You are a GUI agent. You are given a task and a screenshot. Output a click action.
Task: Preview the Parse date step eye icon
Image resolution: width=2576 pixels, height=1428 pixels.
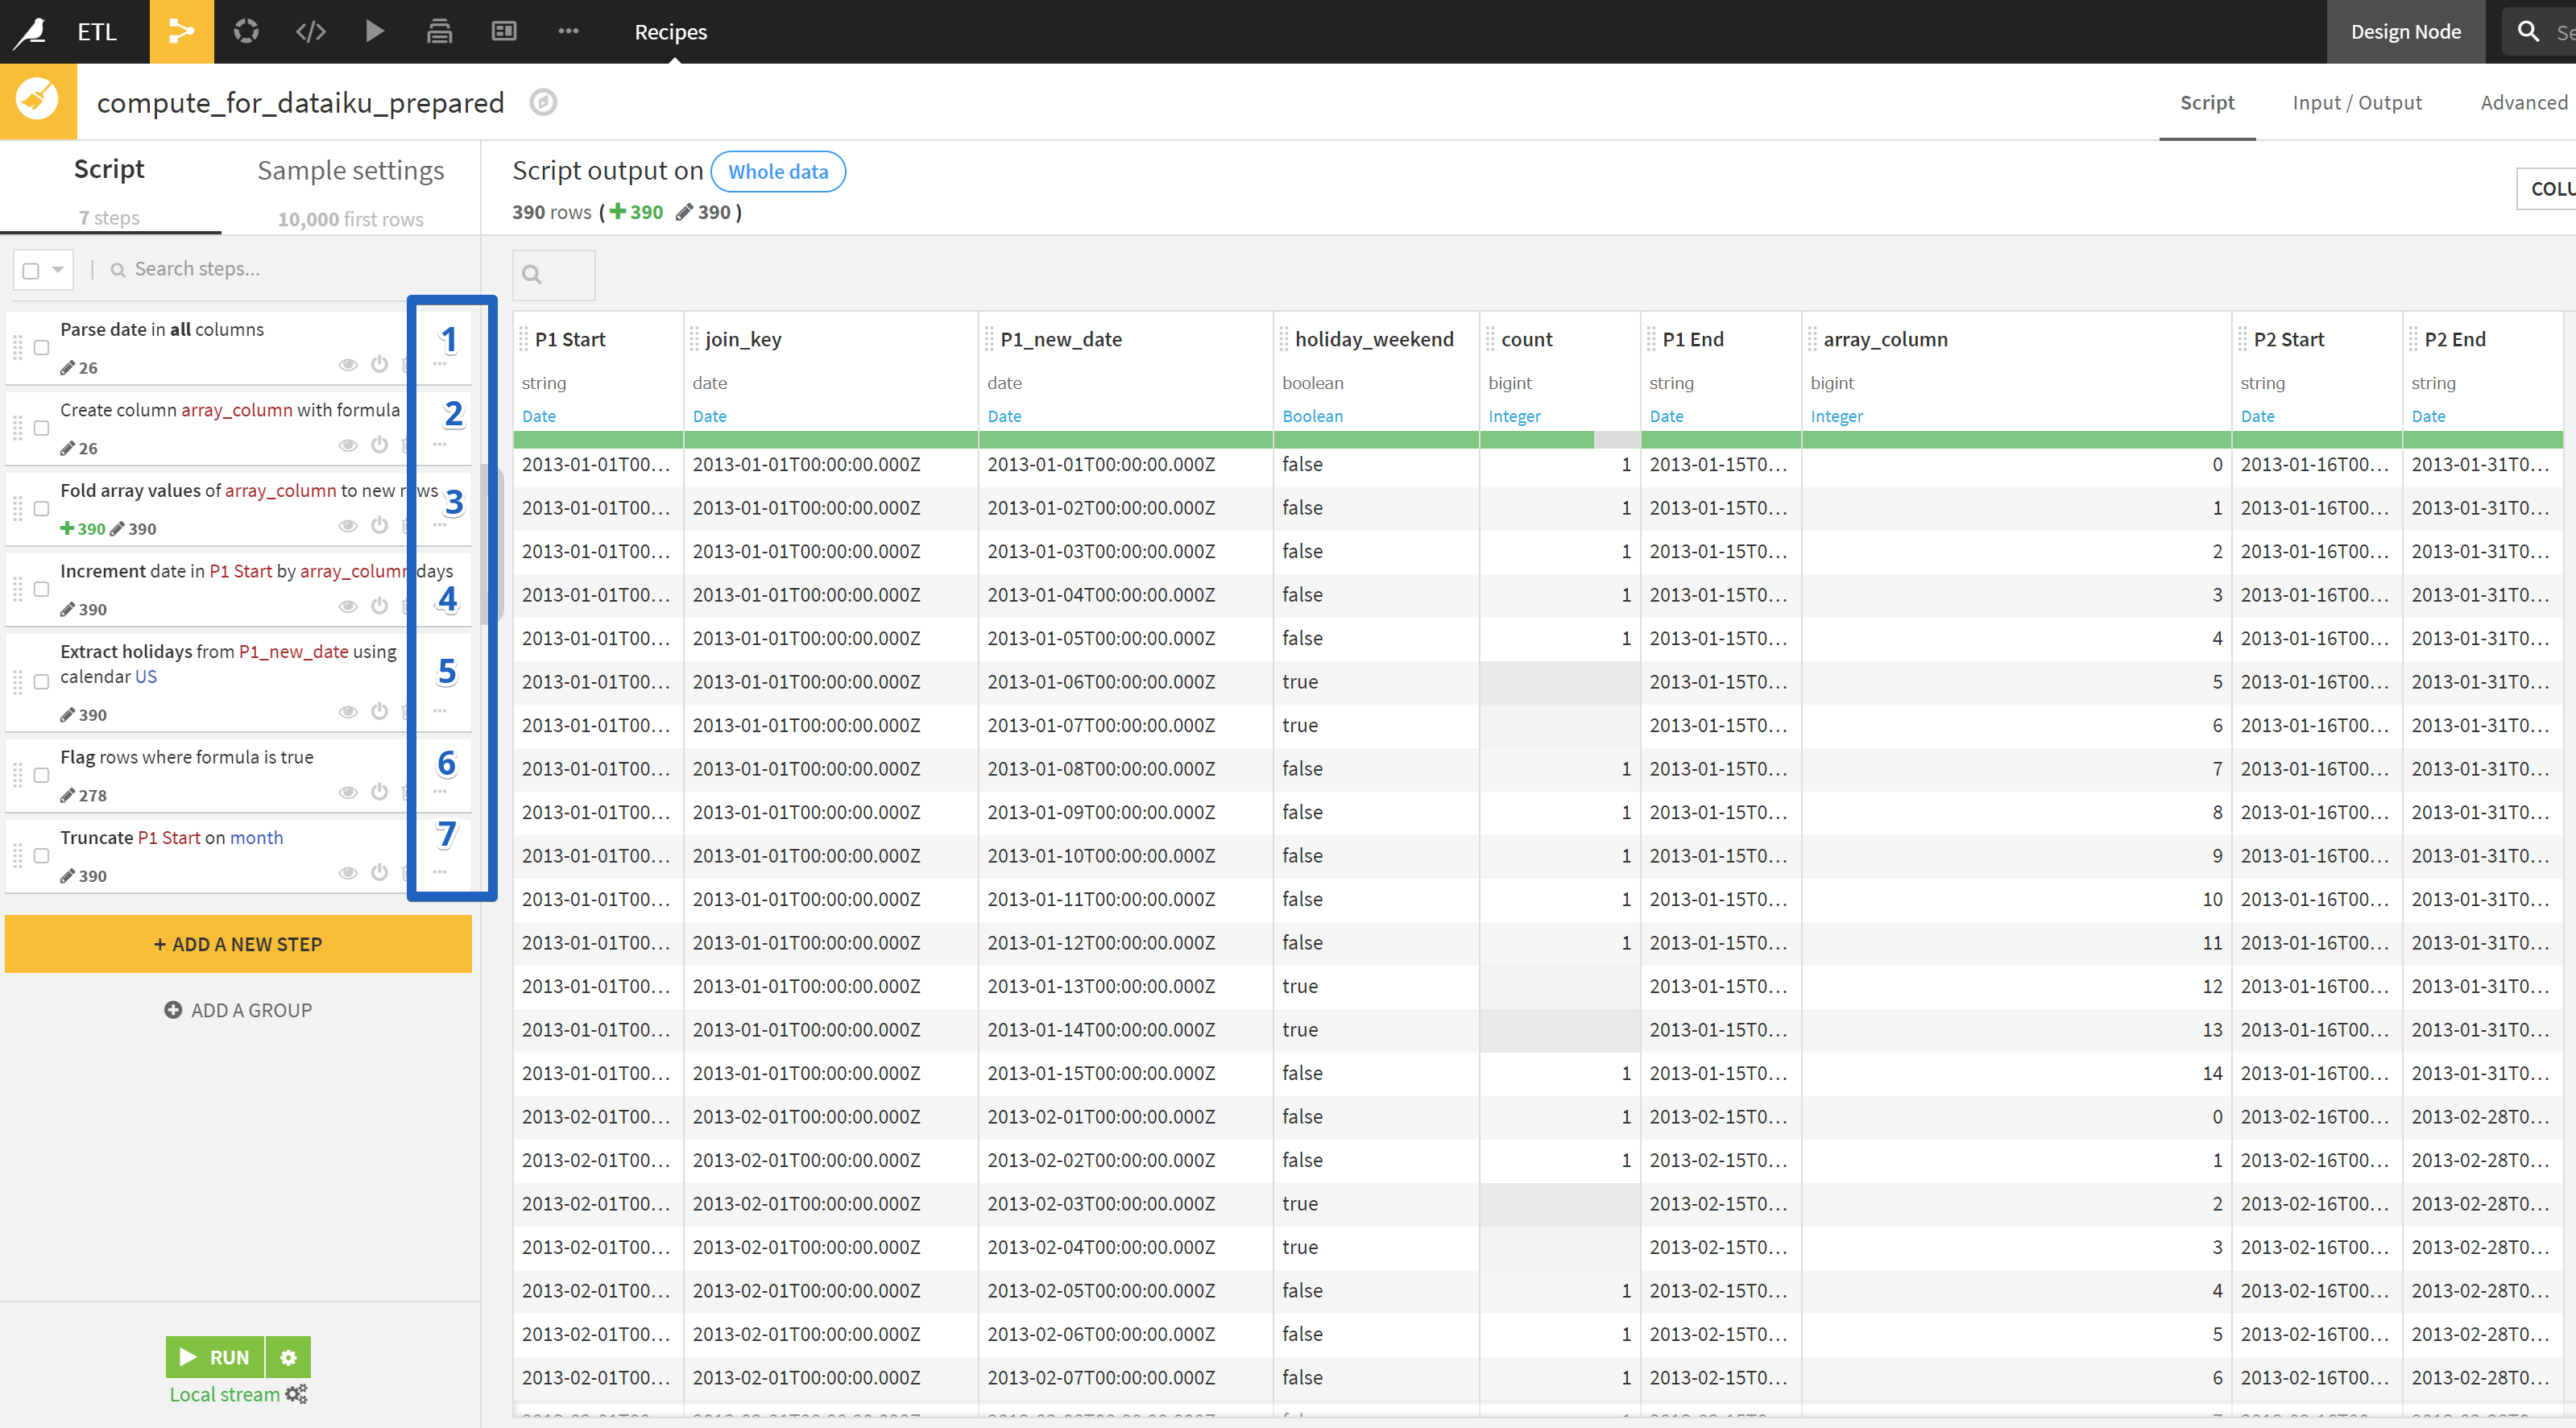[x=348, y=365]
